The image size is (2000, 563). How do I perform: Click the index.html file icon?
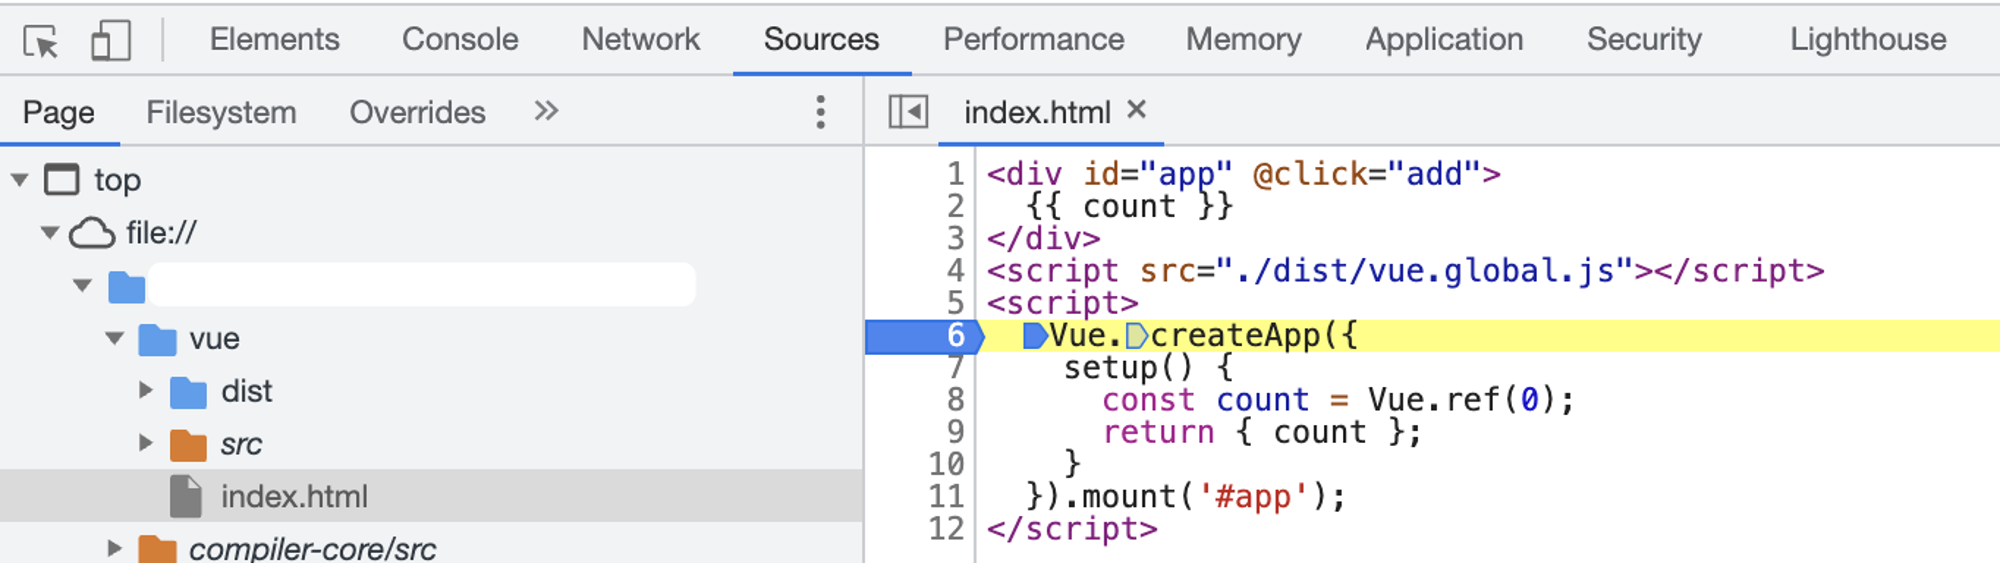[x=186, y=496]
